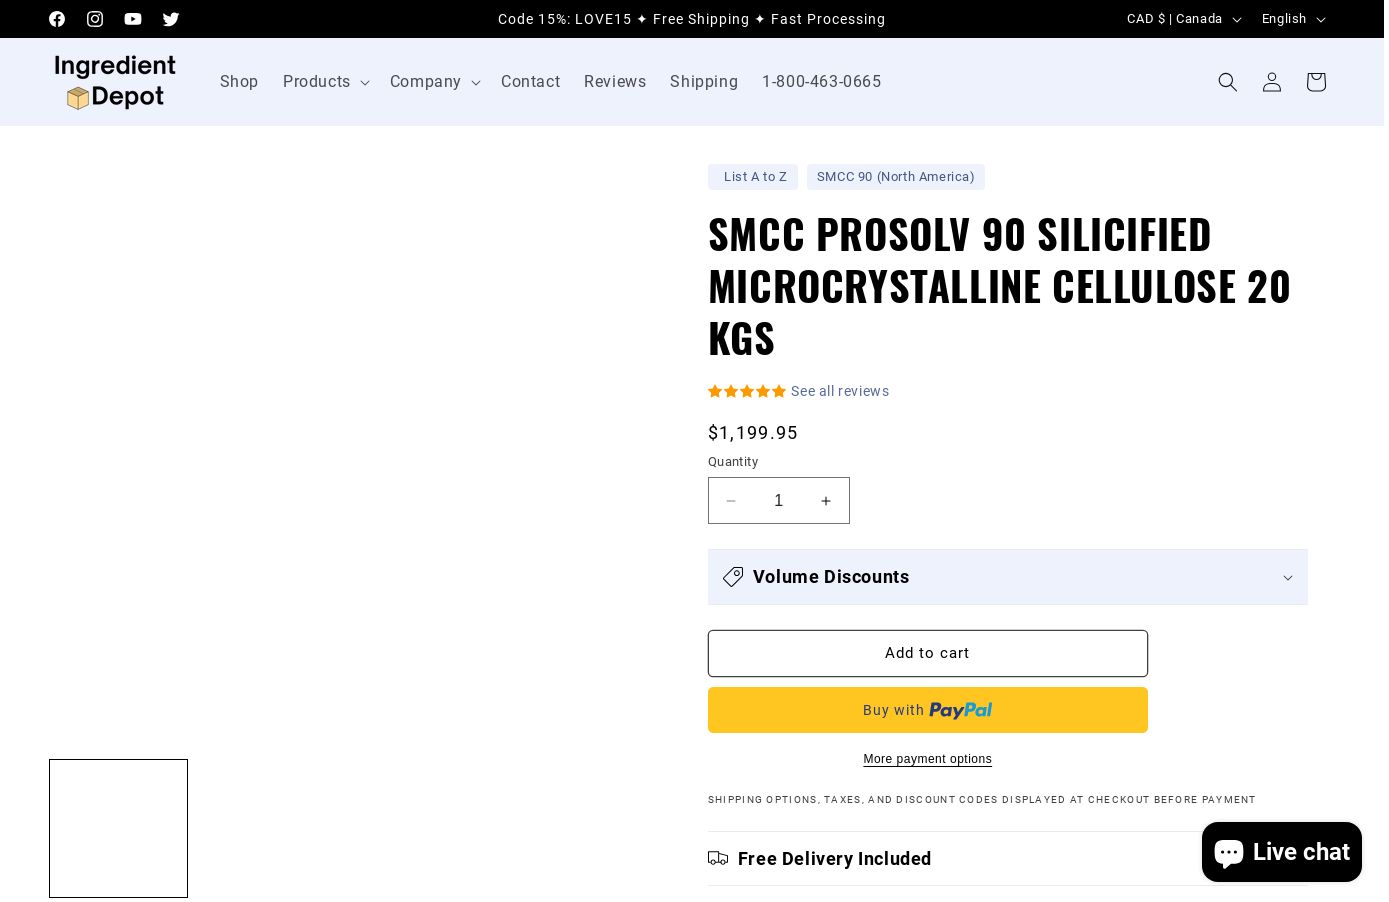
Task: Expand the Products menu
Action: pyautogui.click(x=326, y=82)
